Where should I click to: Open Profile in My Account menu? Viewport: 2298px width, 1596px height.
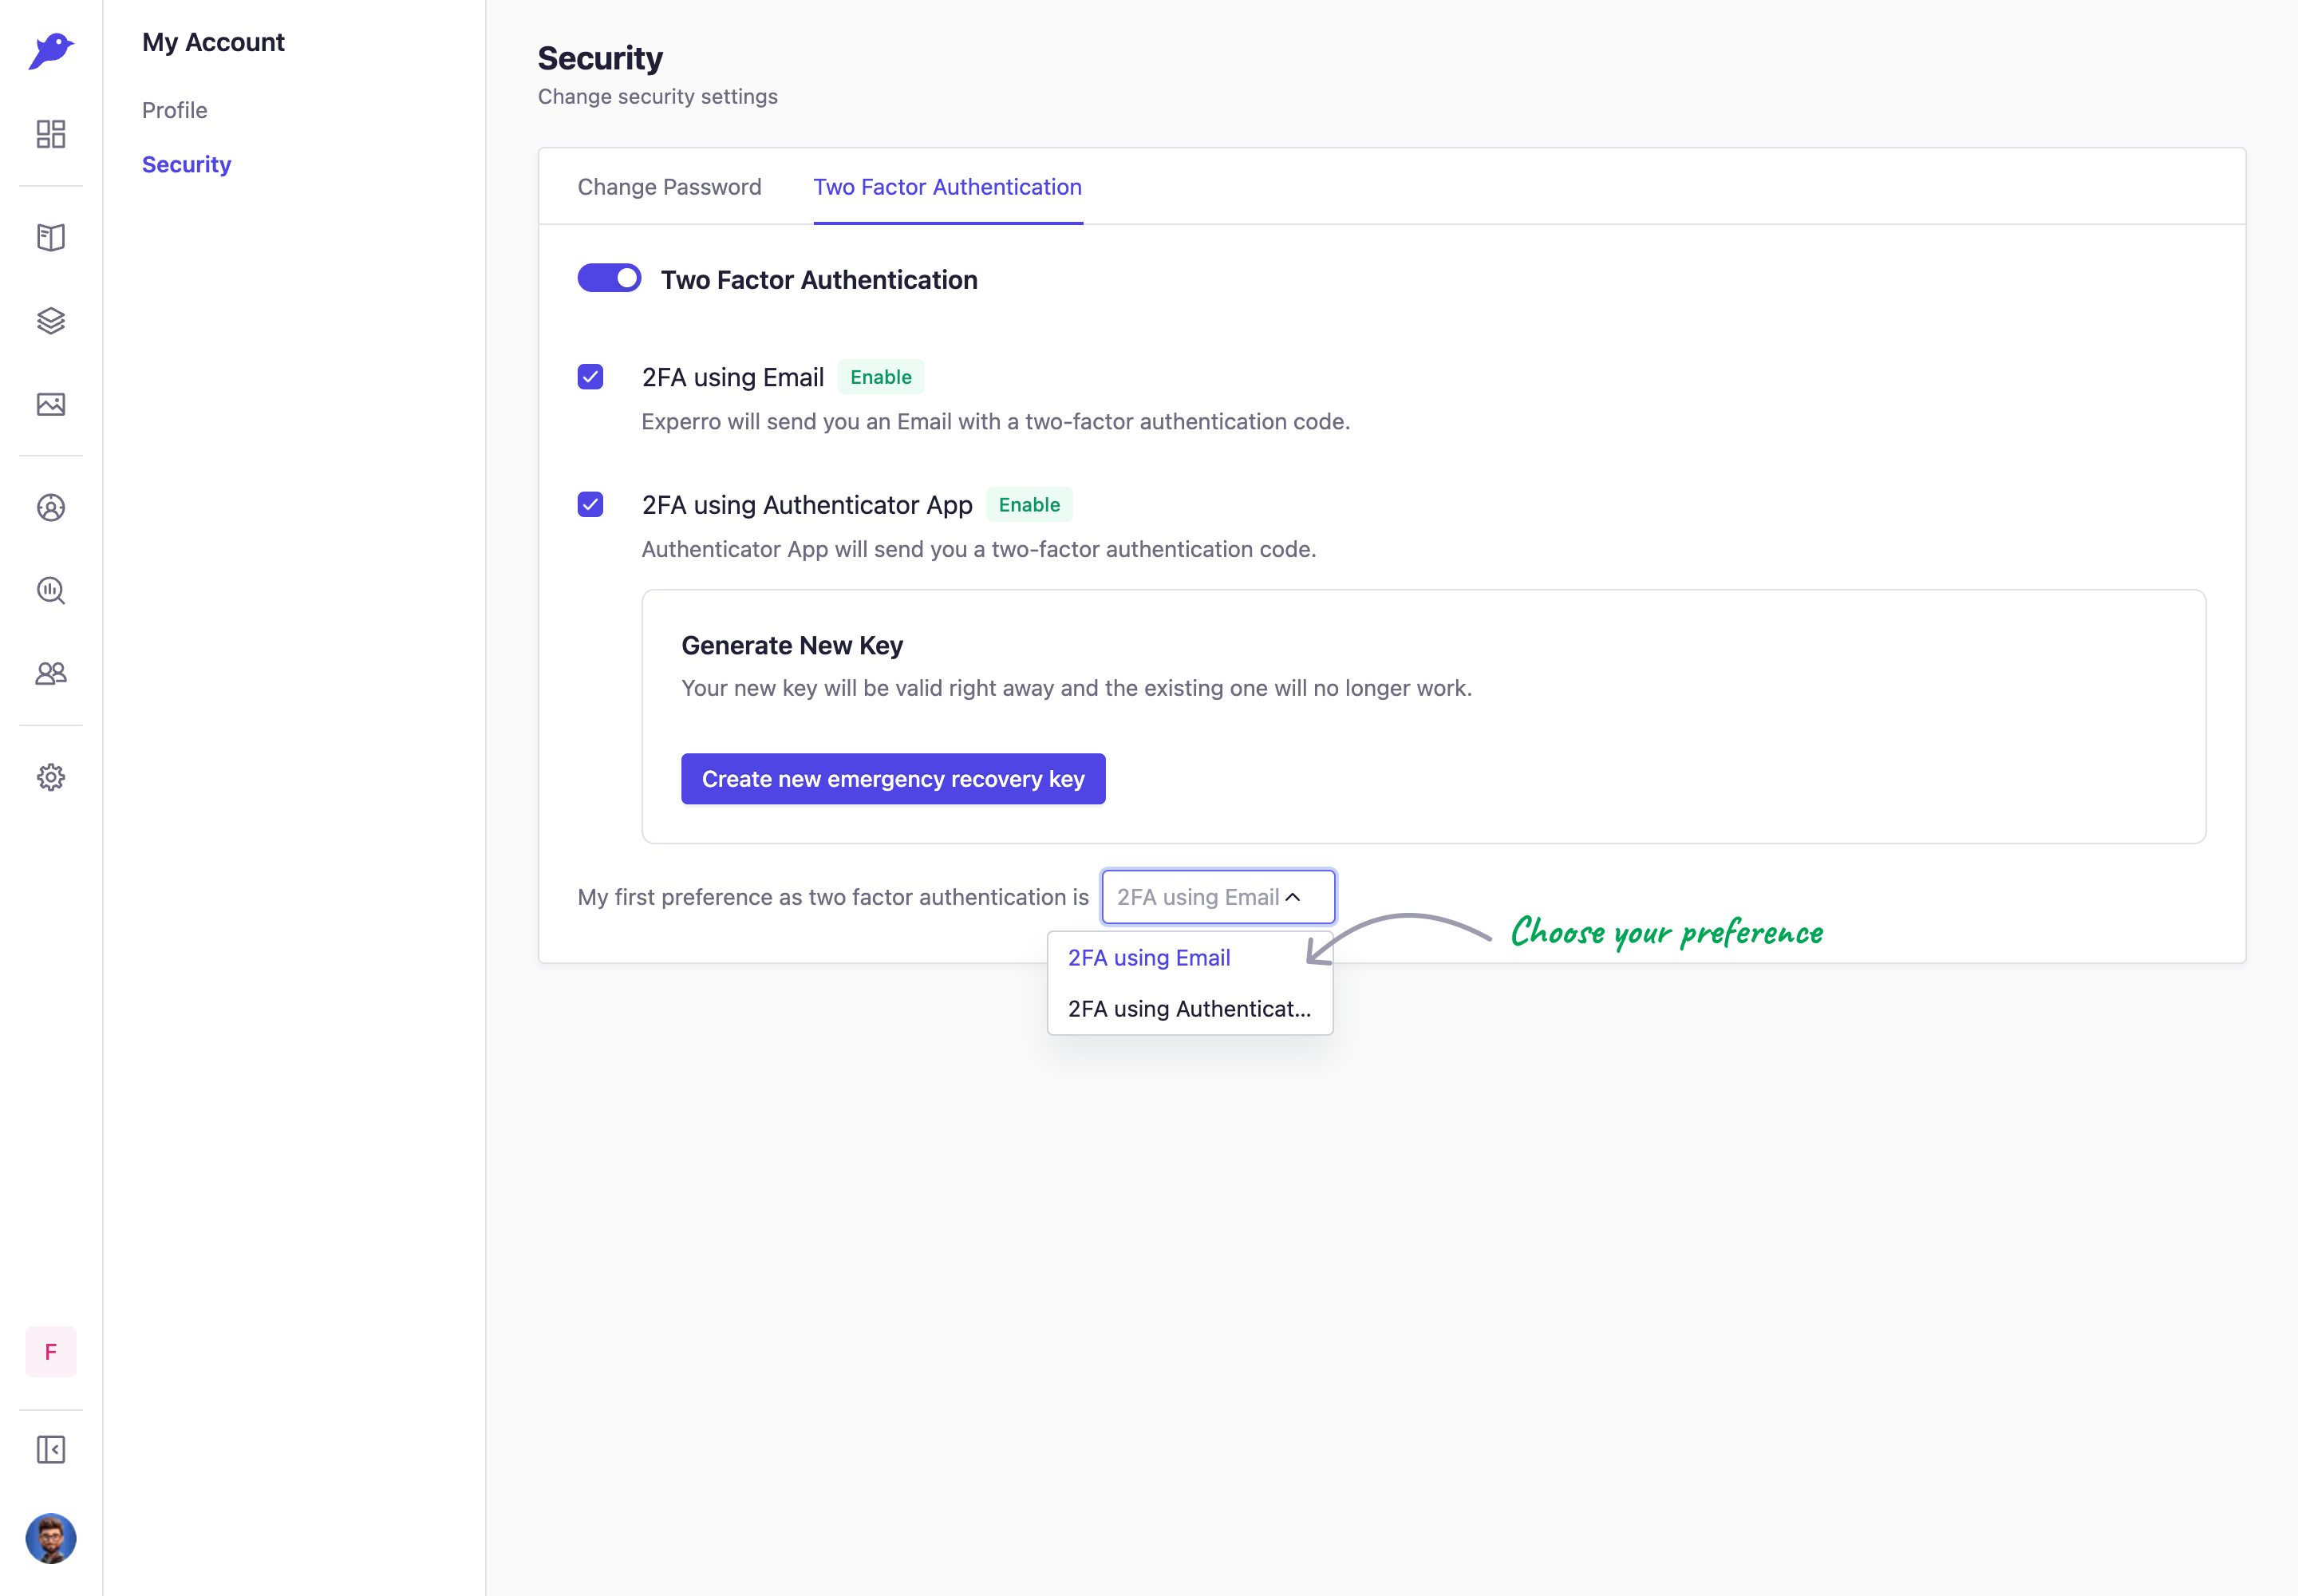click(174, 110)
